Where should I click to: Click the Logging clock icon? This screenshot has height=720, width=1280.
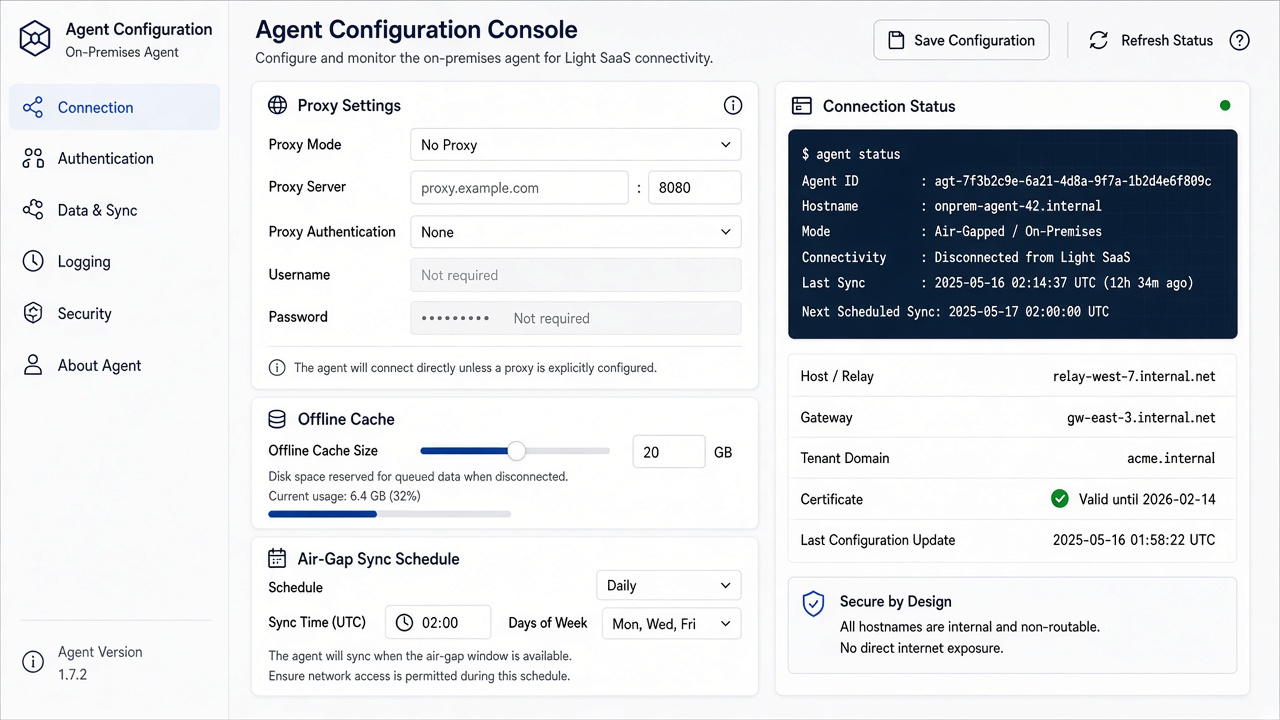(x=33, y=261)
